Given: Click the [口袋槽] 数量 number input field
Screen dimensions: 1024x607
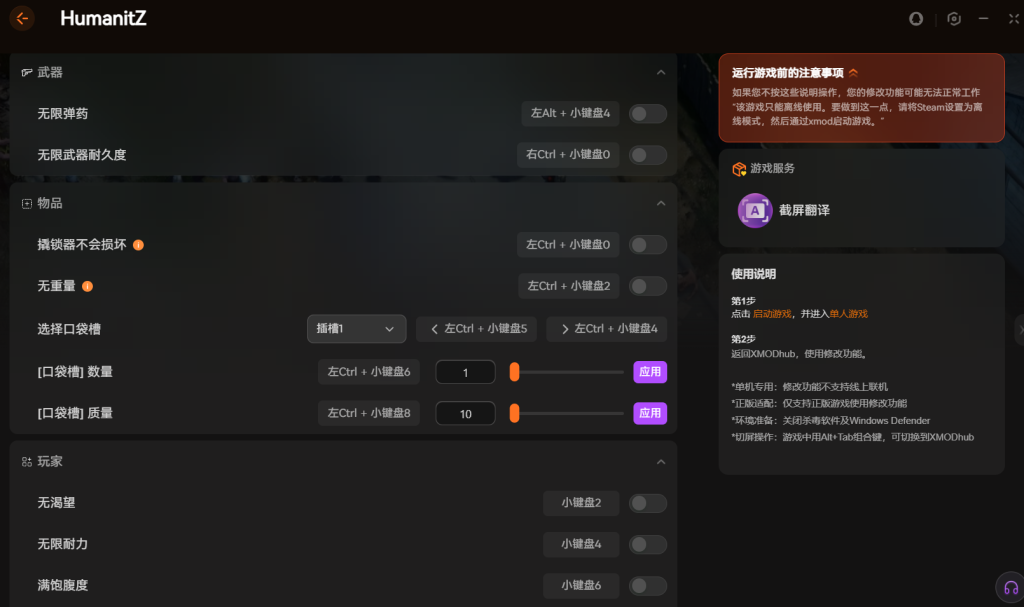Looking at the screenshot, I should click(x=465, y=372).
